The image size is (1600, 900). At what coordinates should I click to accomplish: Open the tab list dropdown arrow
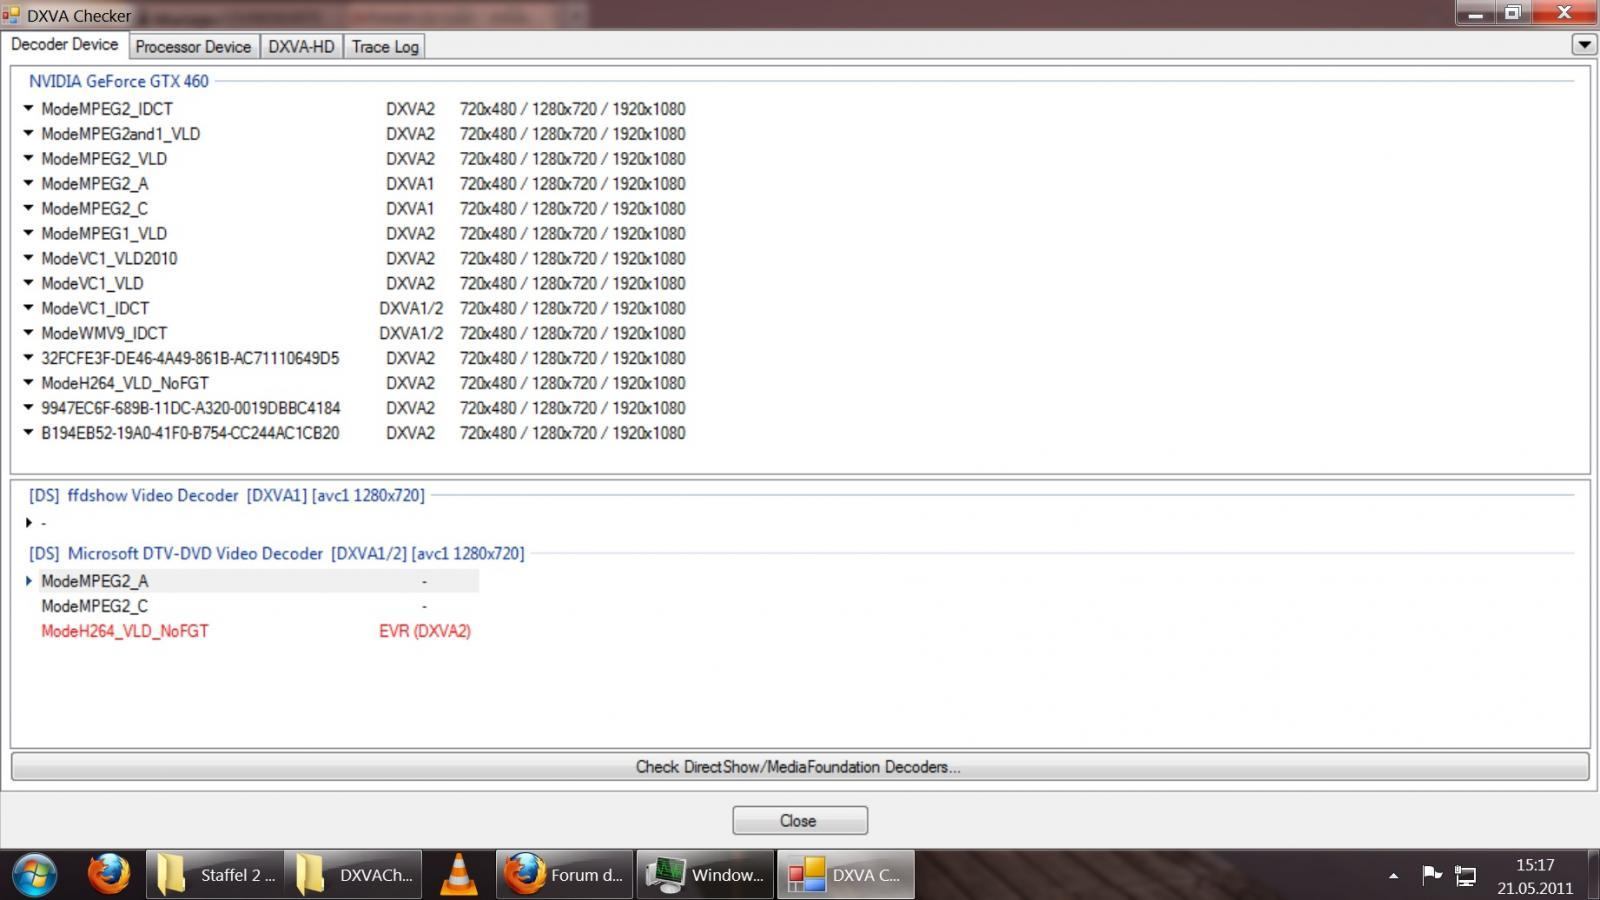click(x=1583, y=44)
